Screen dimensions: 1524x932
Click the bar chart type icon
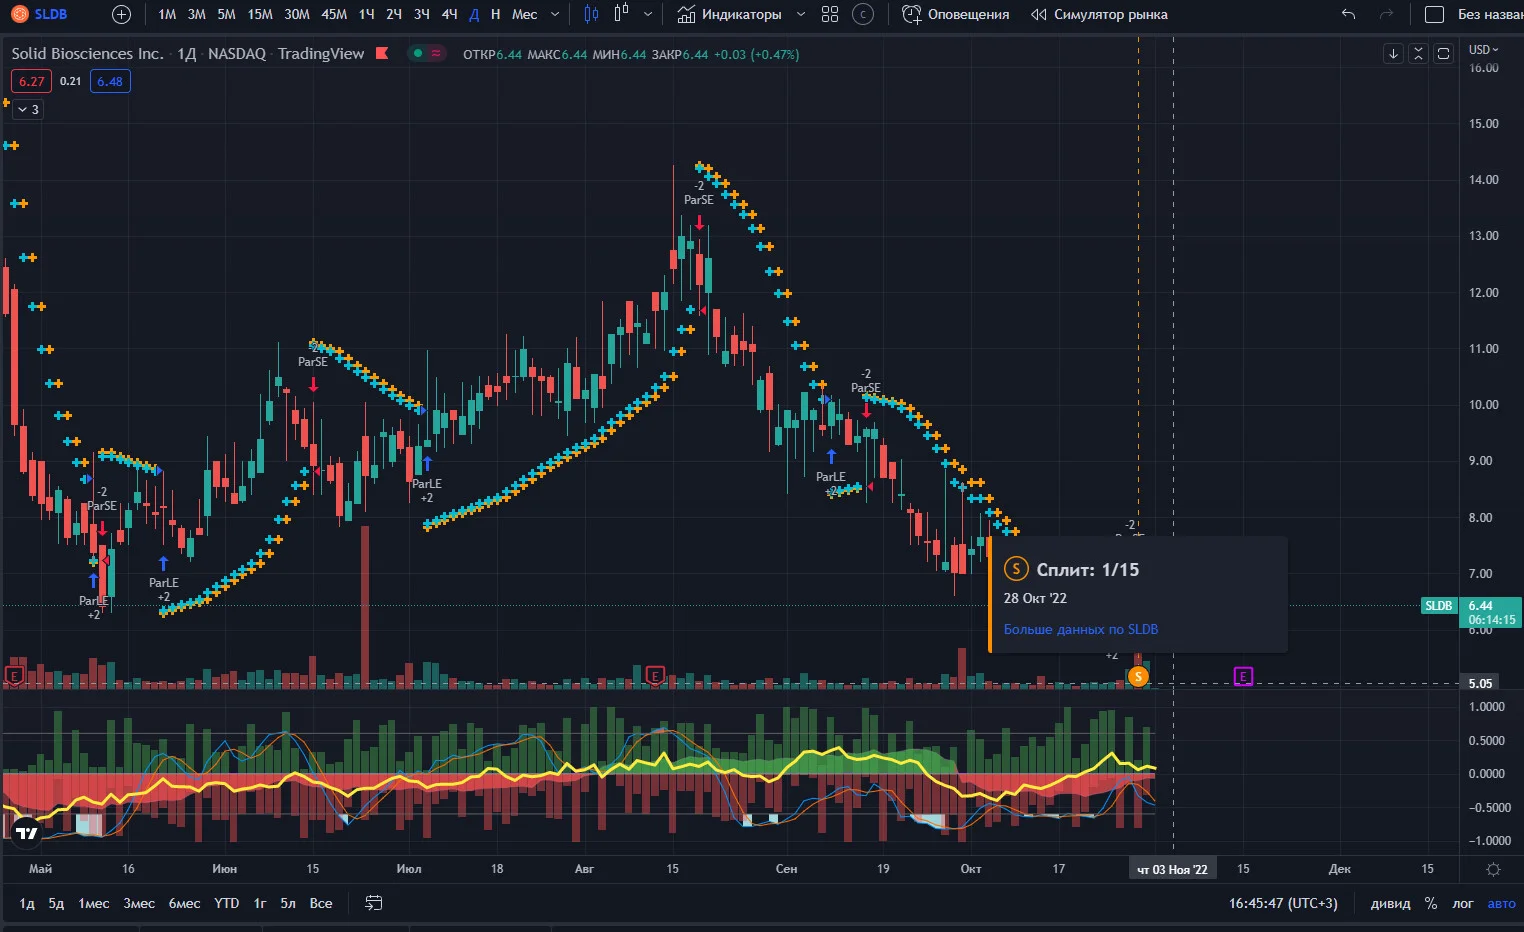pos(621,14)
